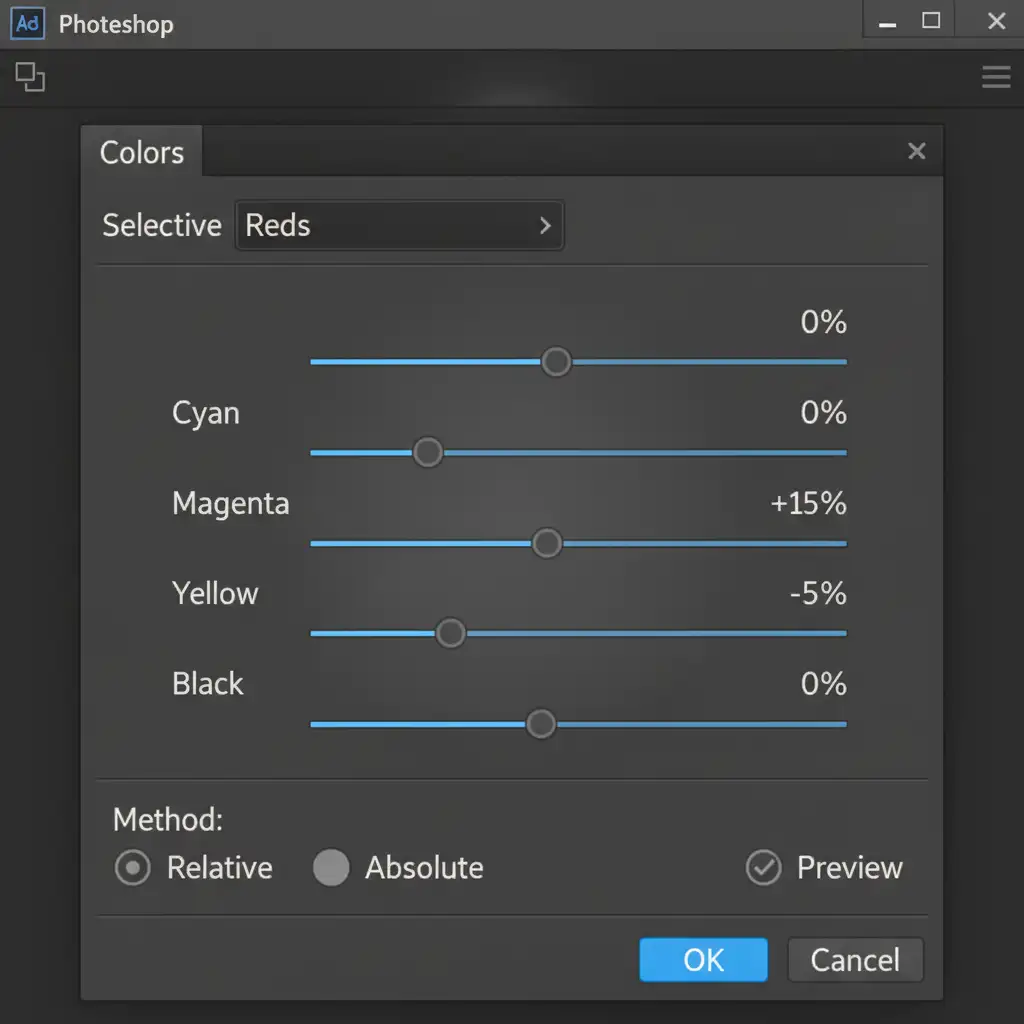Close the Colors dialog with X
The width and height of the screenshot is (1024, 1024).
click(916, 152)
